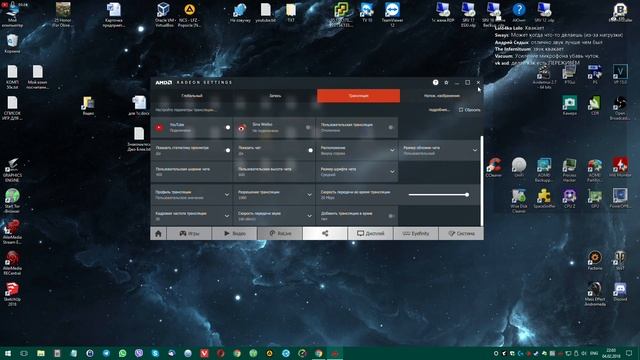This screenshot has height=360, width=640.
Task: Toggle the YouTube streaming switch
Action: coord(227,127)
